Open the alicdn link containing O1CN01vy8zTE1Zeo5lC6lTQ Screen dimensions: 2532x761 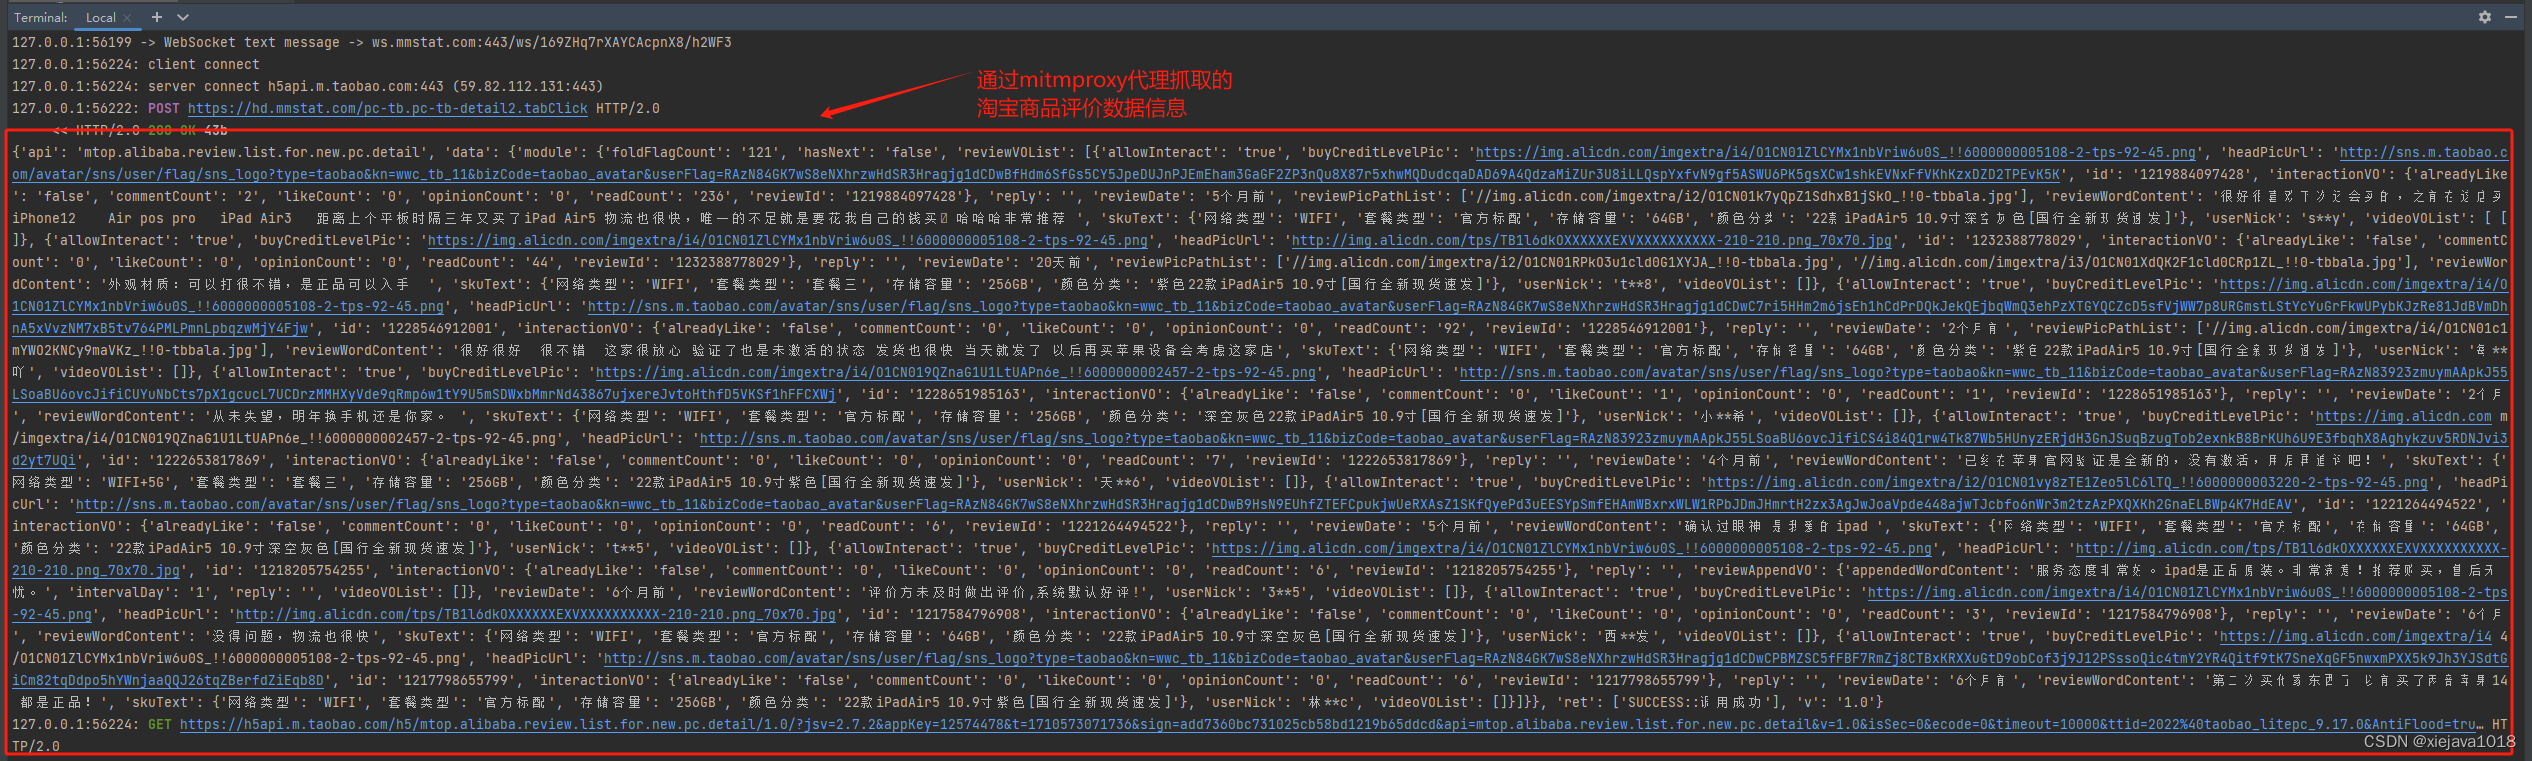point(2068,482)
